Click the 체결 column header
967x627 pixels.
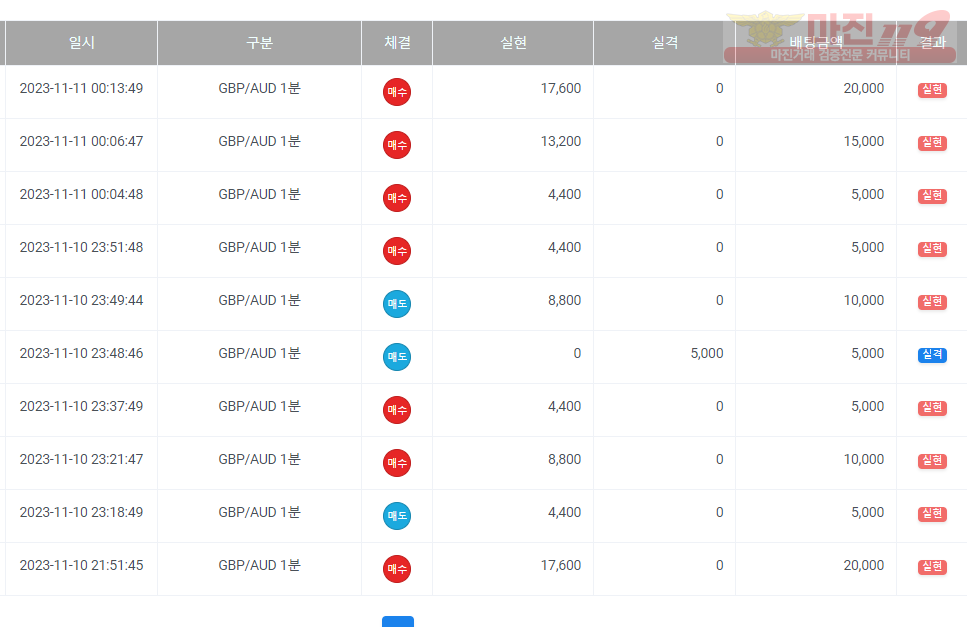(397, 43)
